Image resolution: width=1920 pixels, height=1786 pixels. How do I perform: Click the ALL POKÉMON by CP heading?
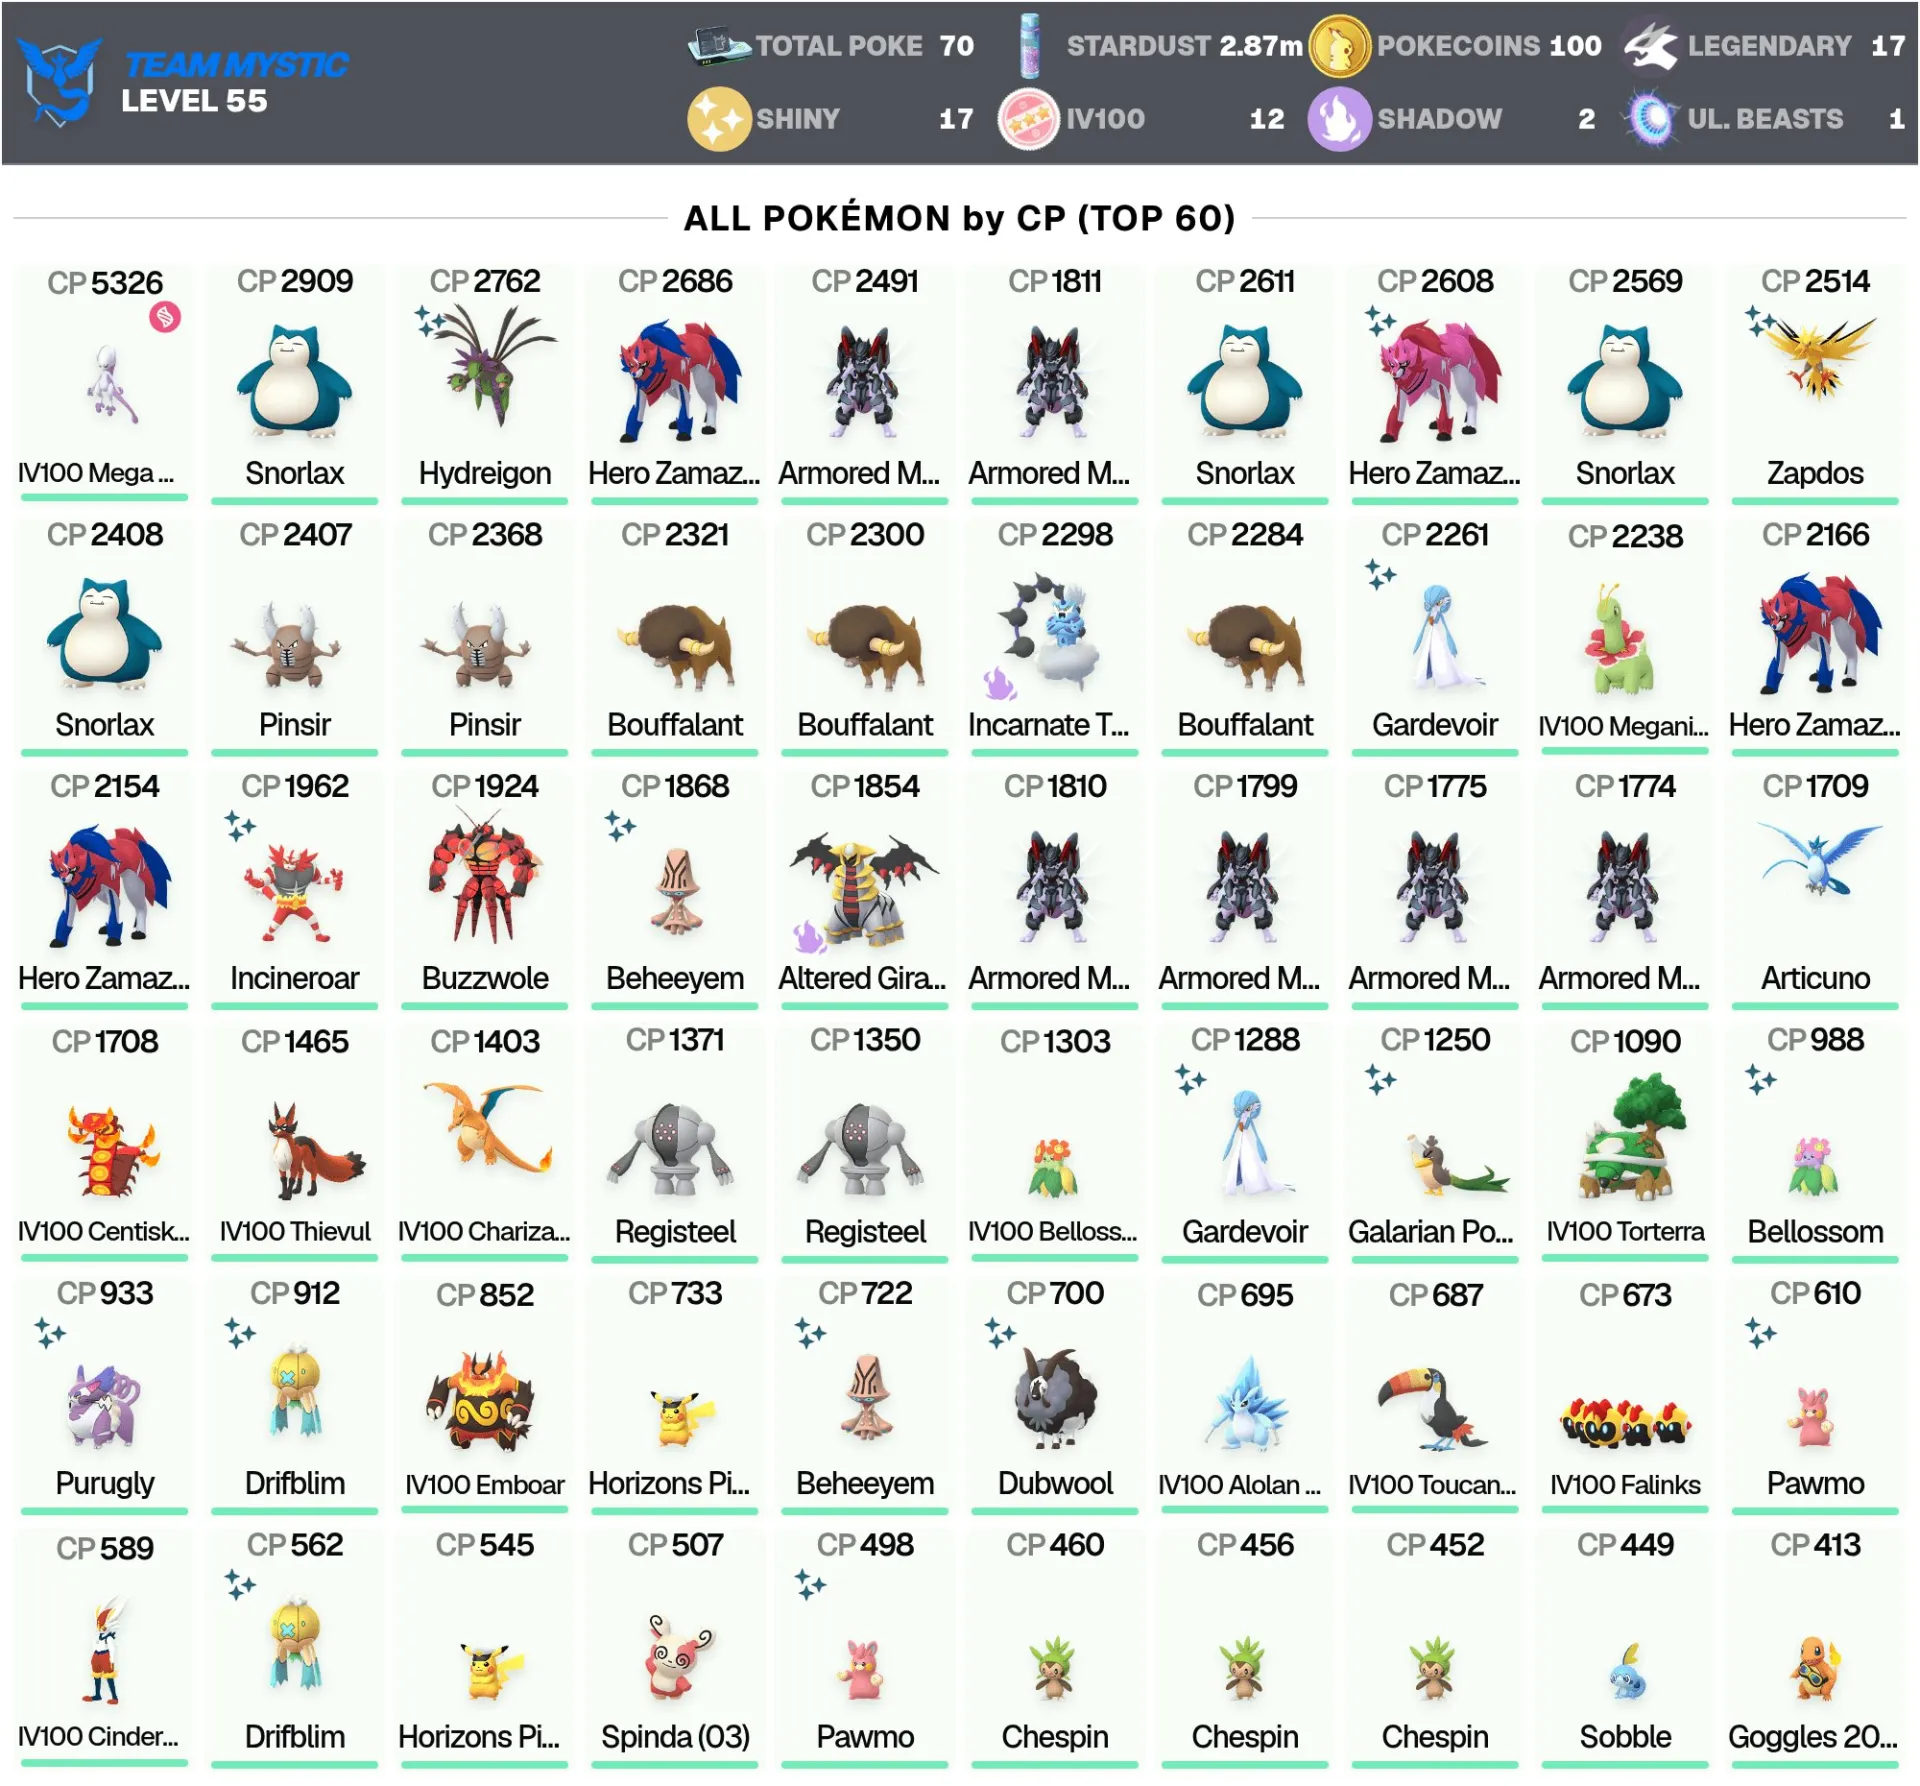[x=959, y=218]
